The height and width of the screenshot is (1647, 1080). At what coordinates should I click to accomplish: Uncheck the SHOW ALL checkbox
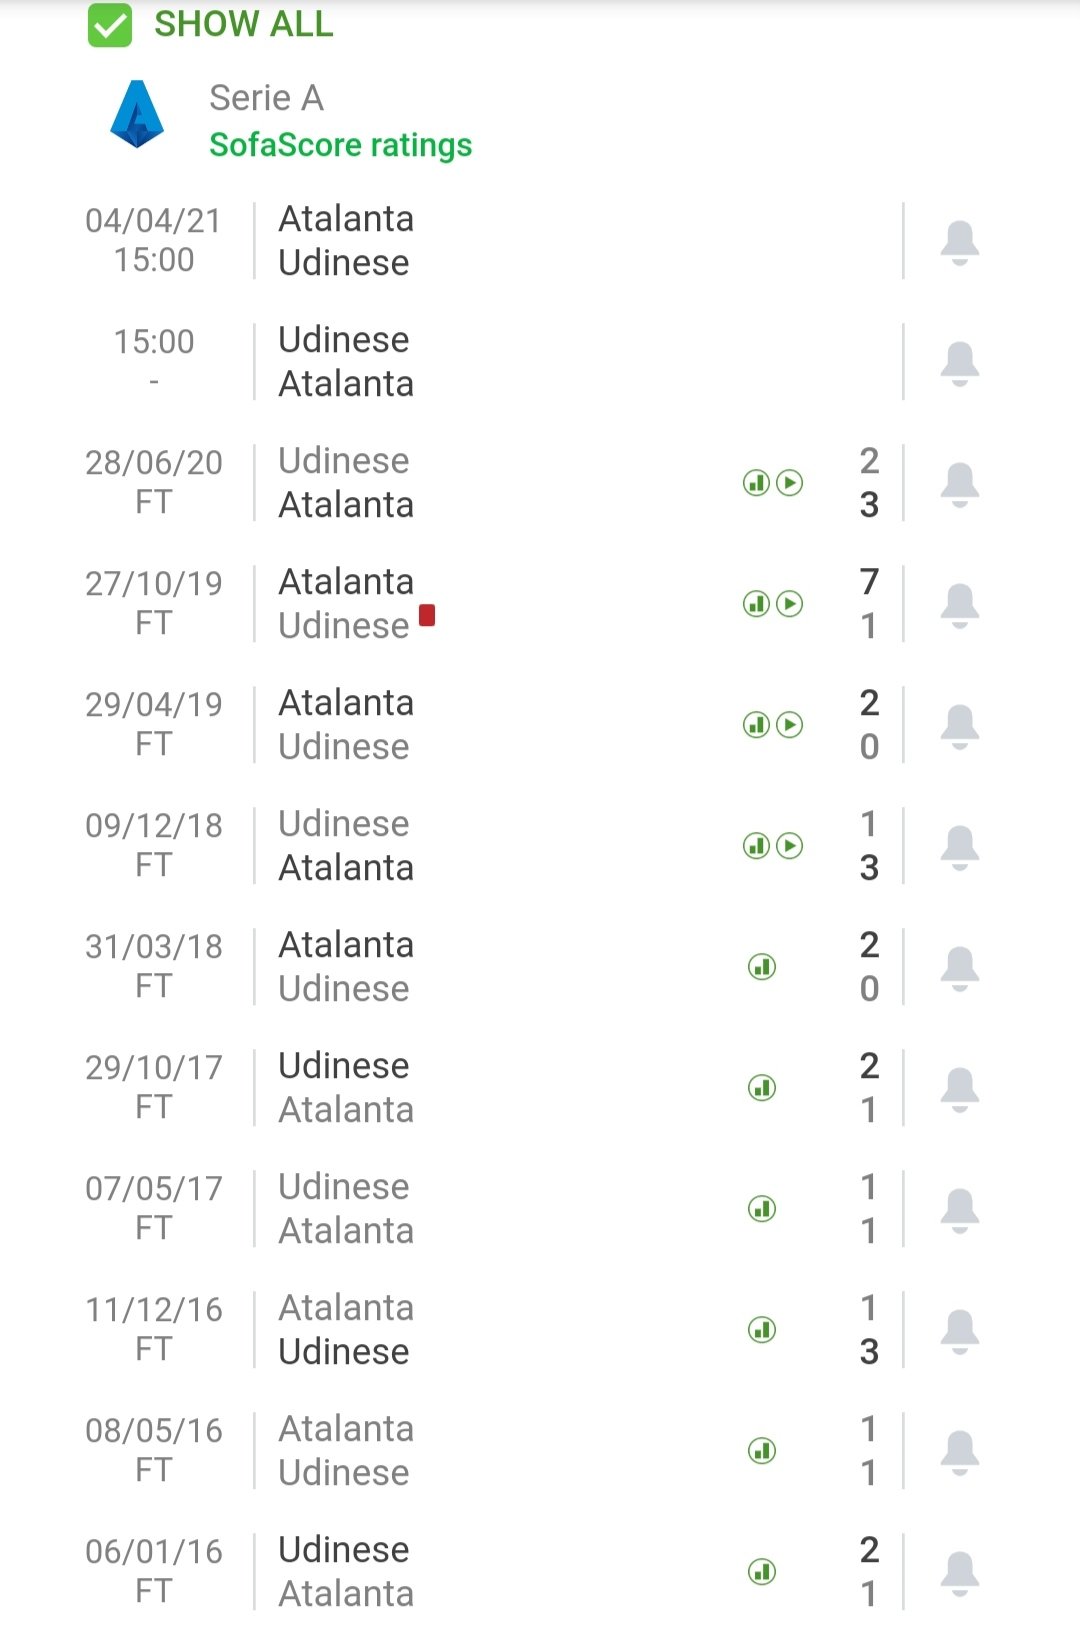[x=110, y=25]
